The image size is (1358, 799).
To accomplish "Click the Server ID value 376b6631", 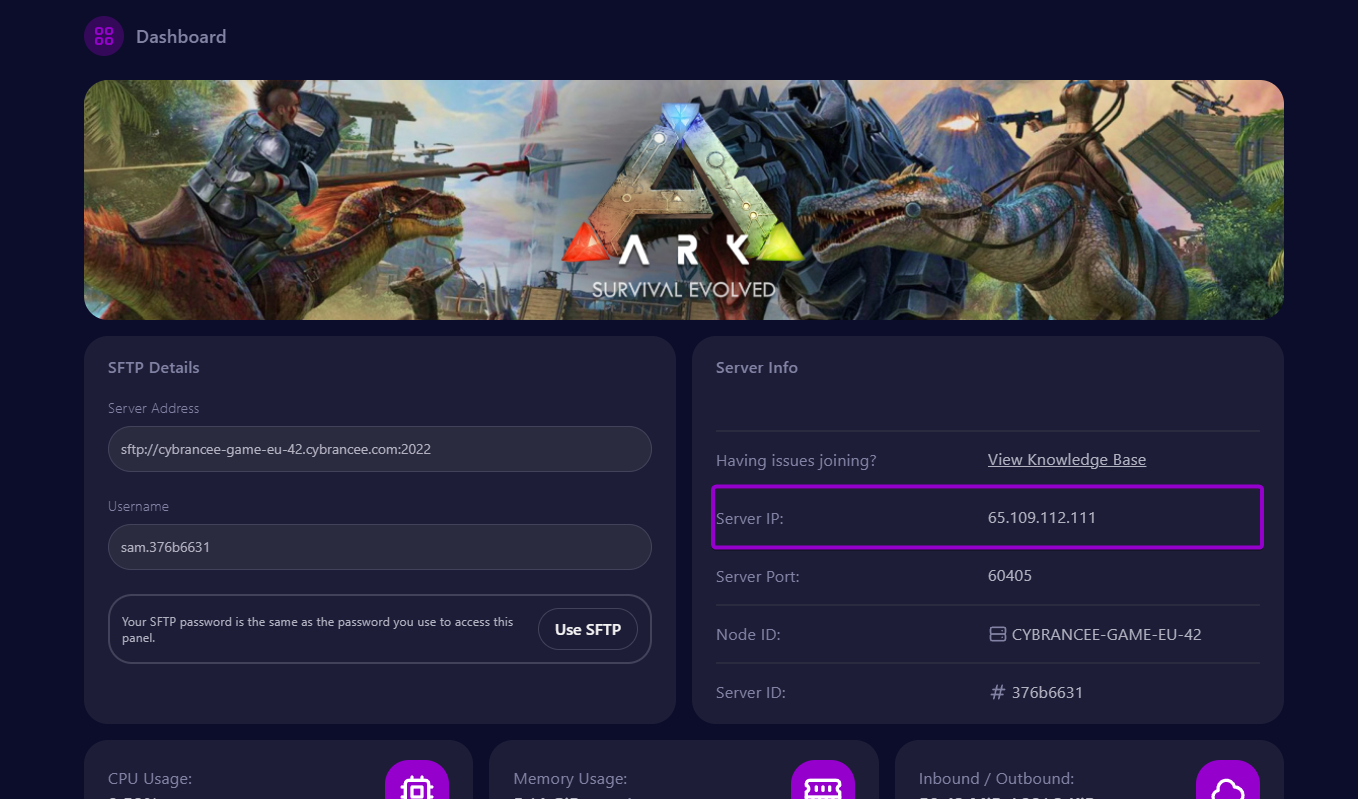I will [1047, 692].
